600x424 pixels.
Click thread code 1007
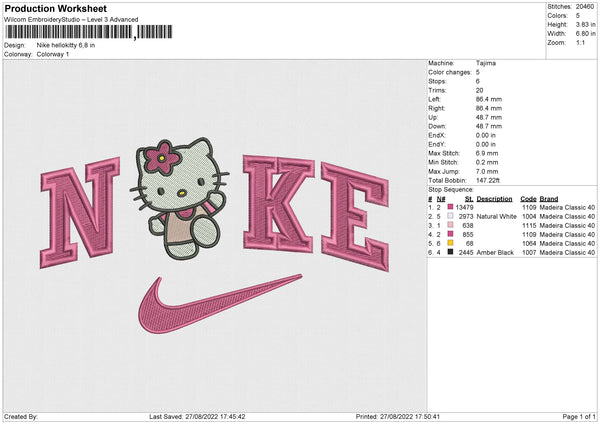[529, 253]
